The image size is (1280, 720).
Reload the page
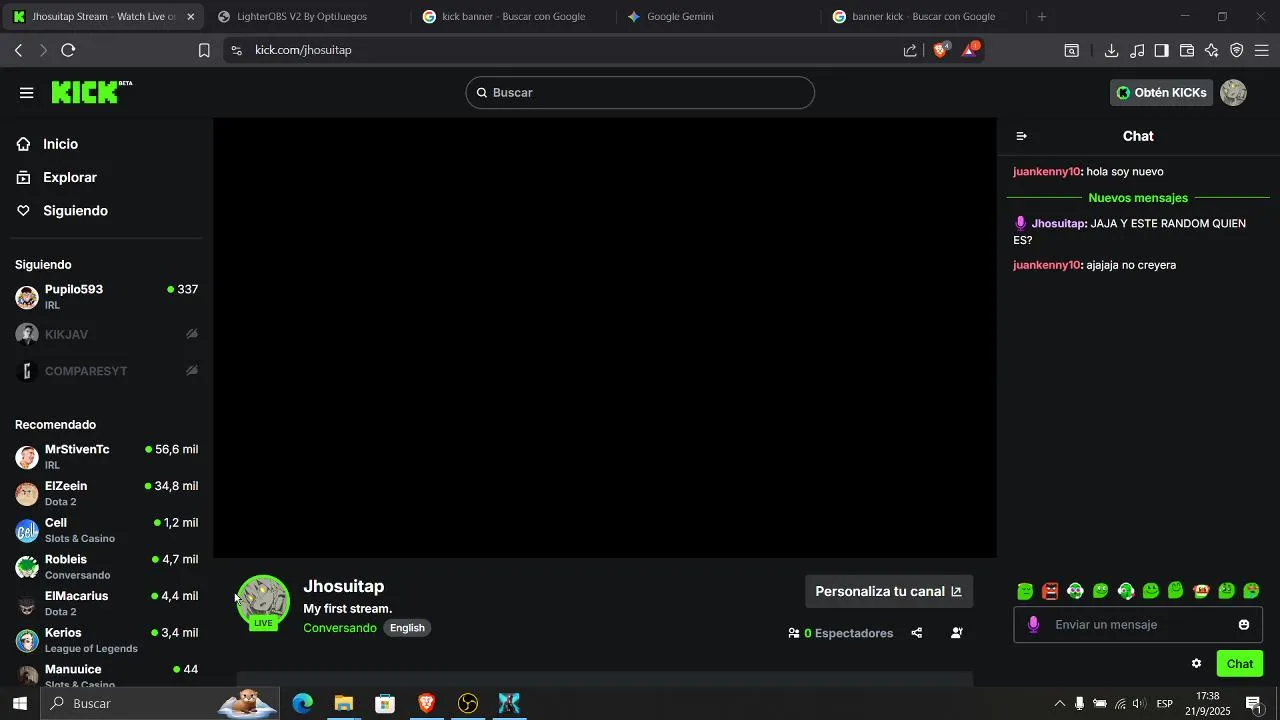(x=68, y=50)
